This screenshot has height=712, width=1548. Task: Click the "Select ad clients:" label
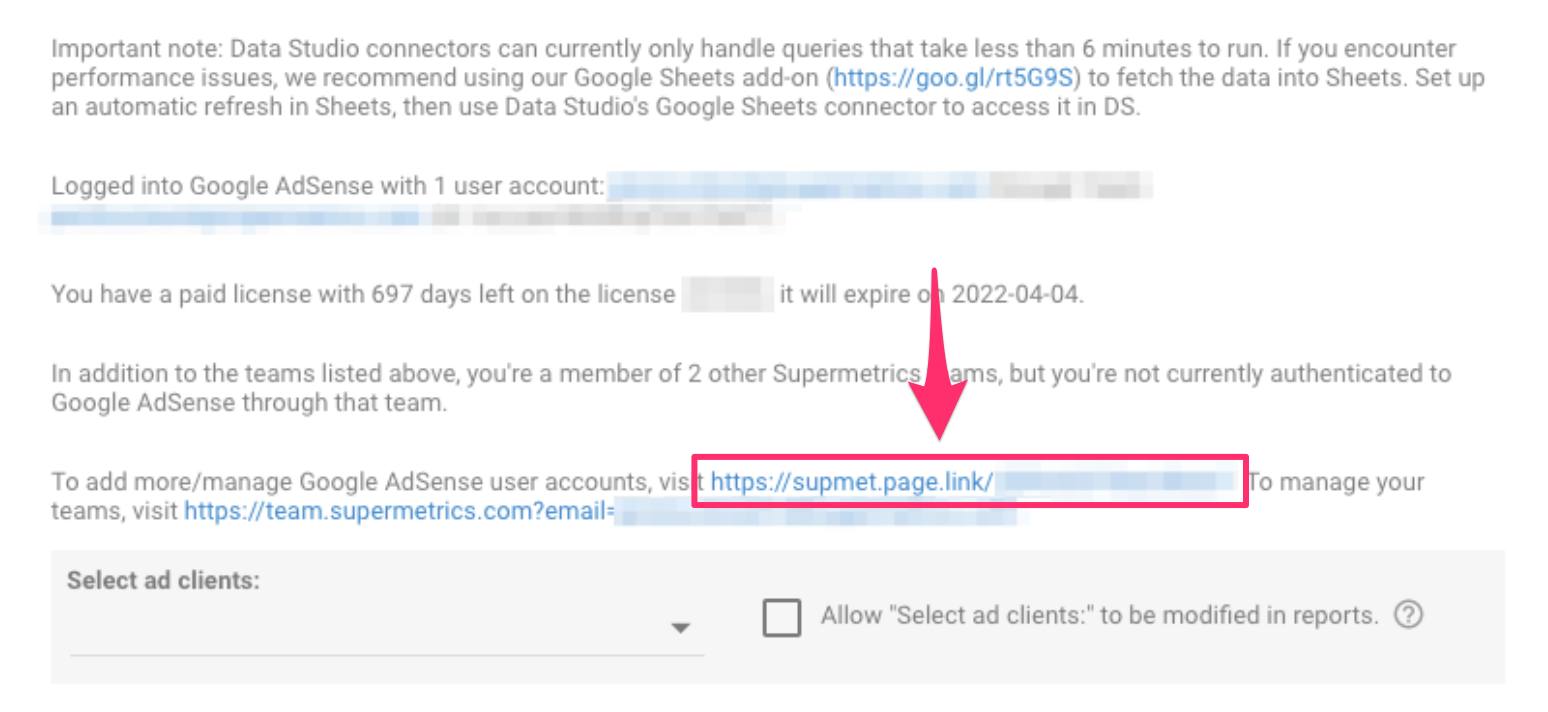click(x=163, y=580)
